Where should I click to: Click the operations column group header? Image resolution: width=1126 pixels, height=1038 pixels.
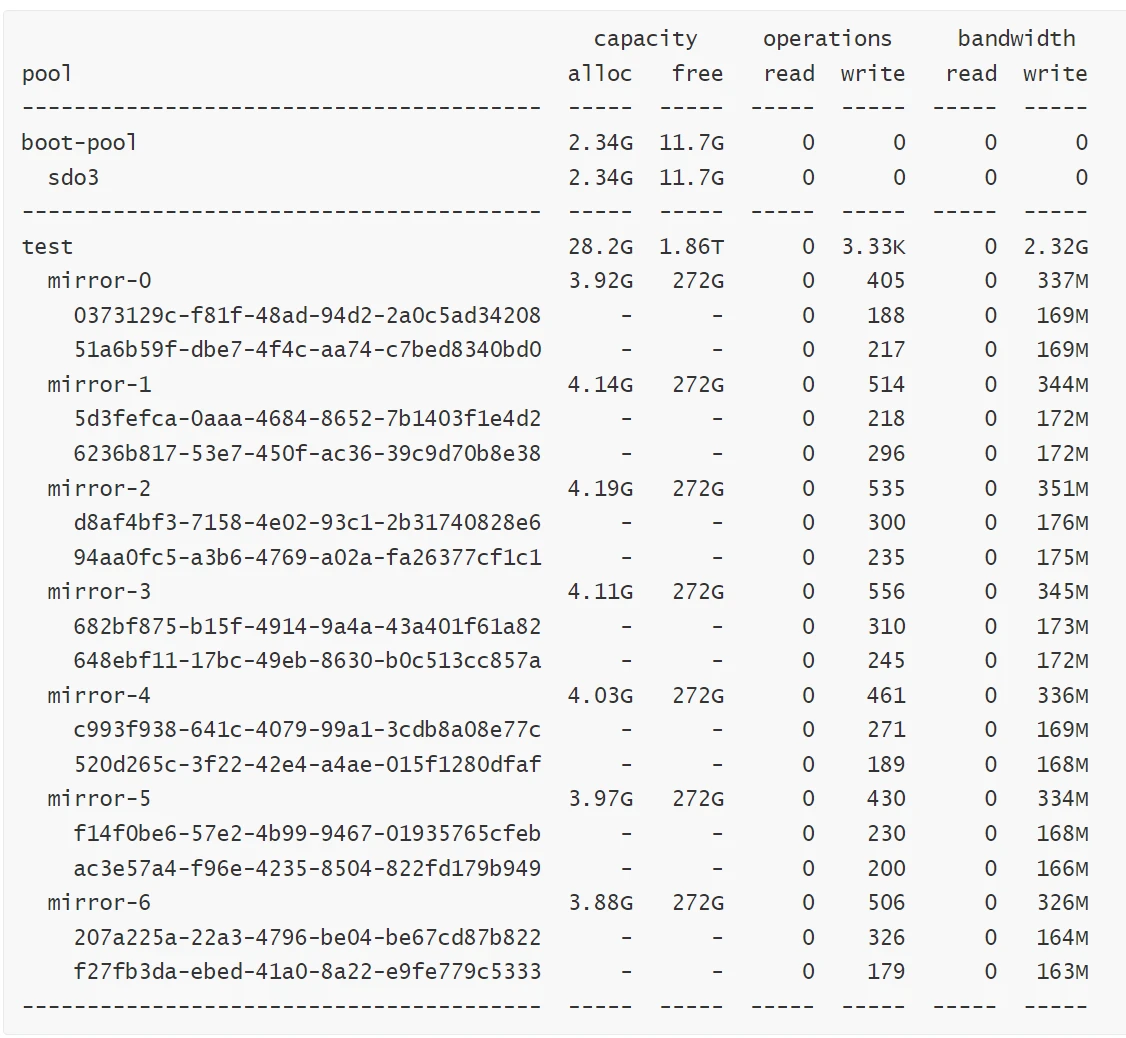click(x=827, y=39)
